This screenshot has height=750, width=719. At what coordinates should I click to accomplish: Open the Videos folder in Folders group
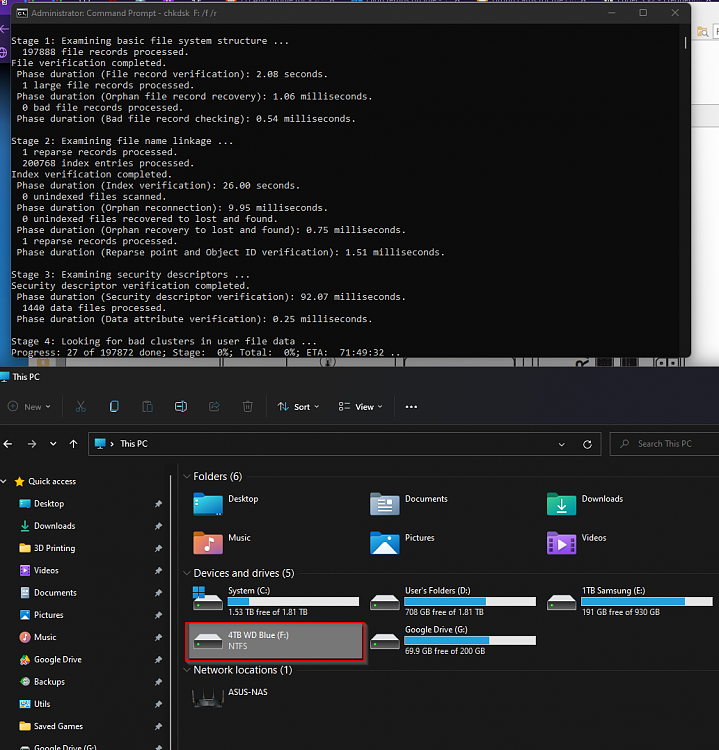point(562,543)
